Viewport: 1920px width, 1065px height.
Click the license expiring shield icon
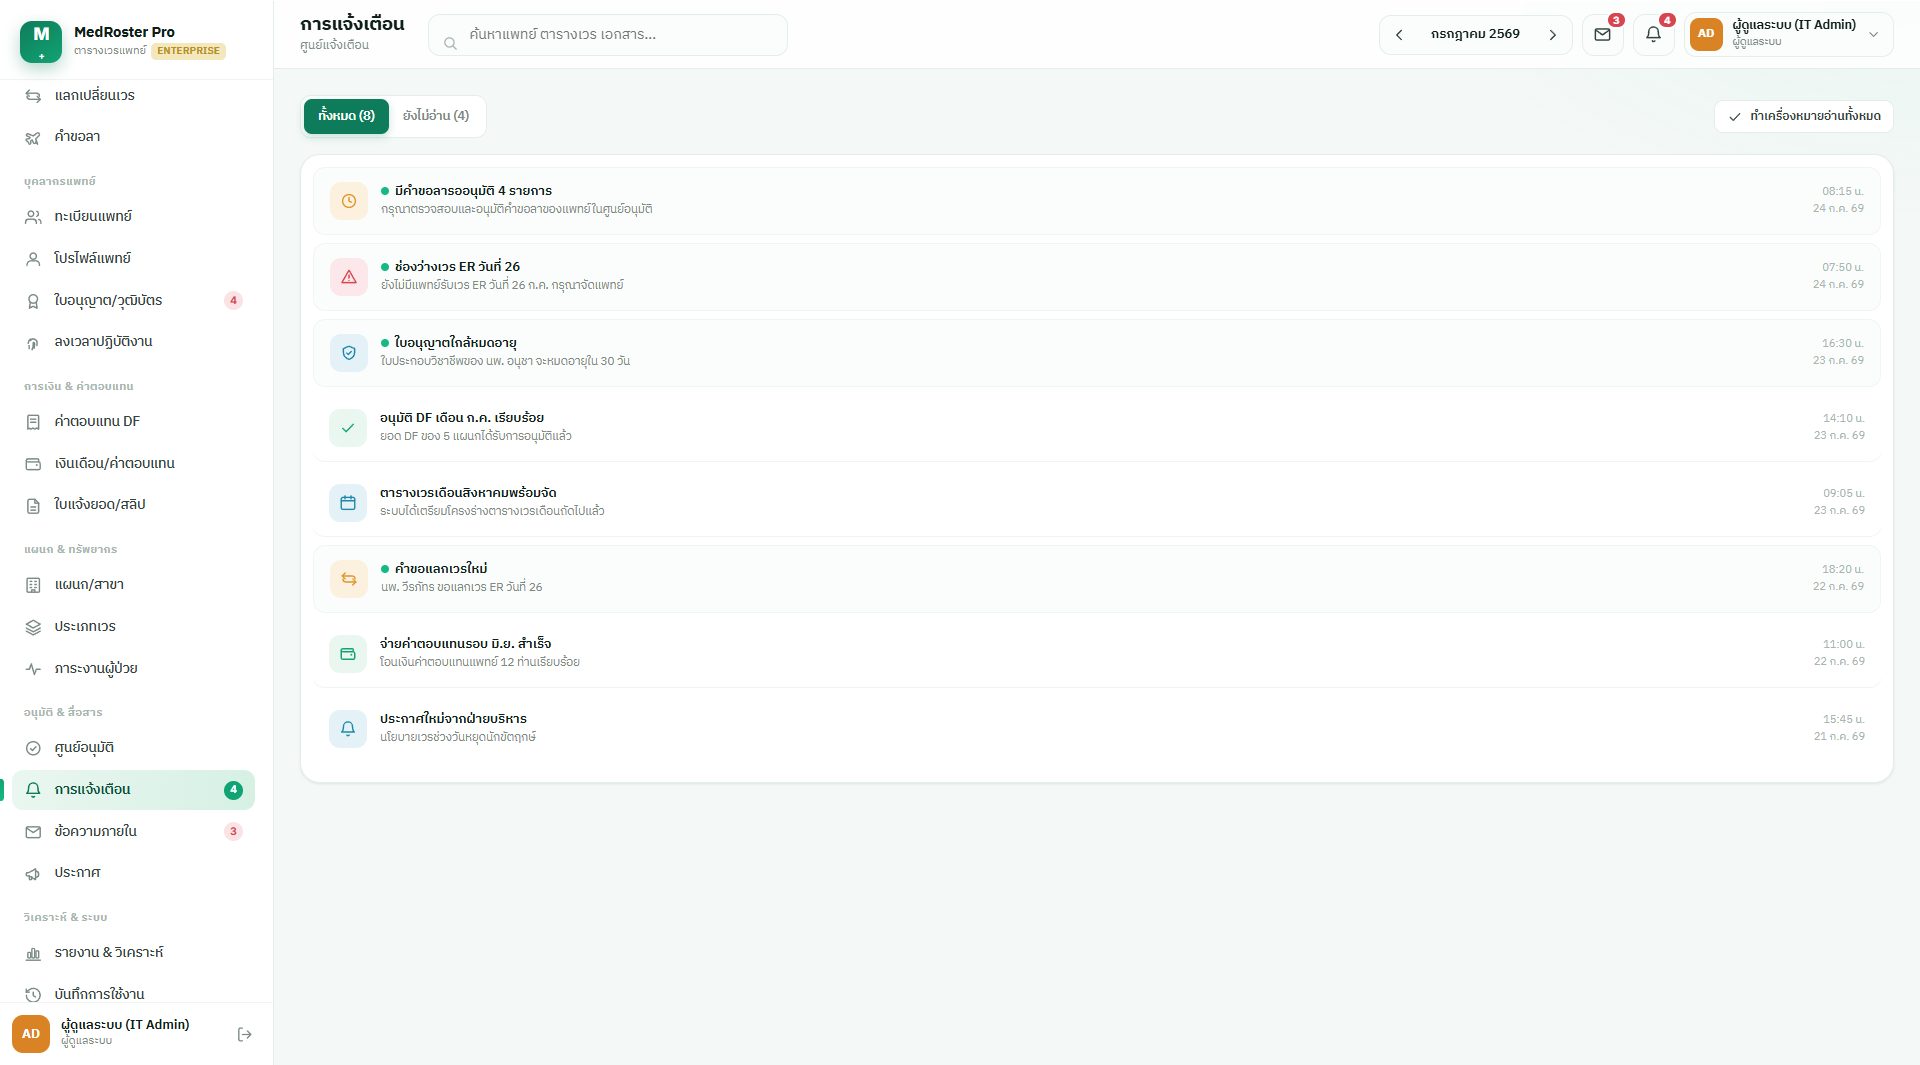pyautogui.click(x=349, y=353)
